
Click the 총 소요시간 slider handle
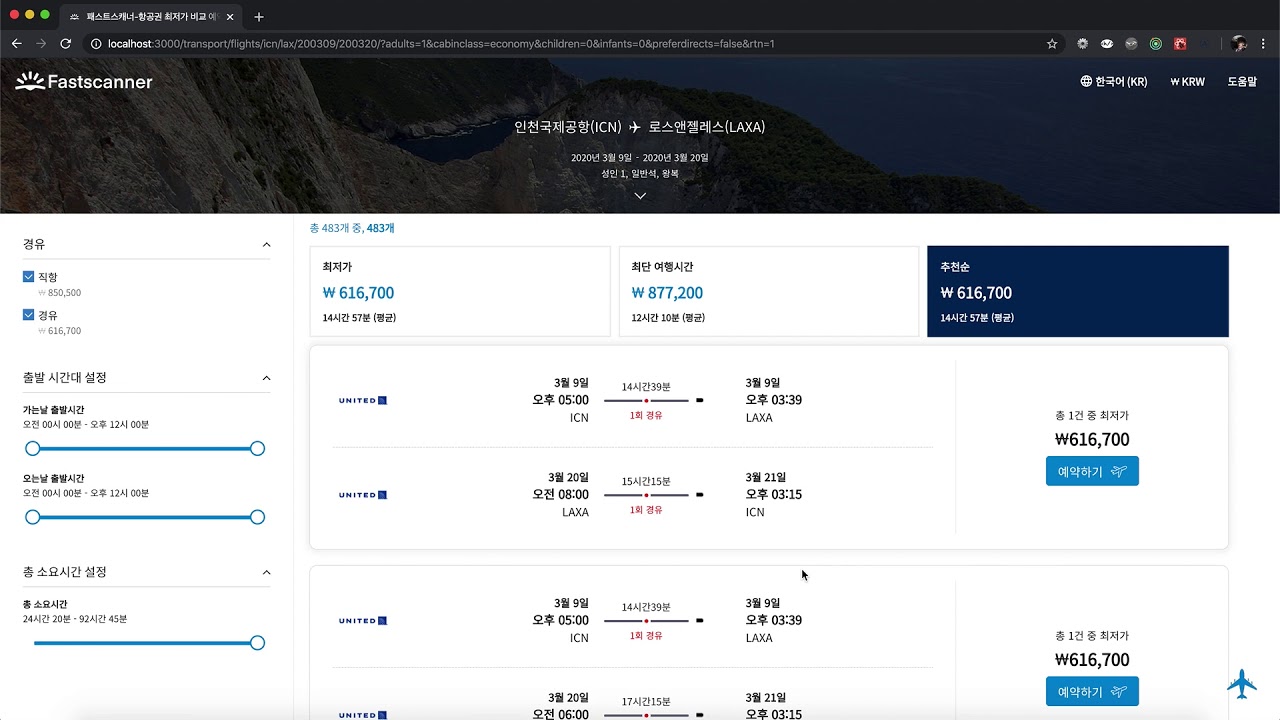(257, 643)
